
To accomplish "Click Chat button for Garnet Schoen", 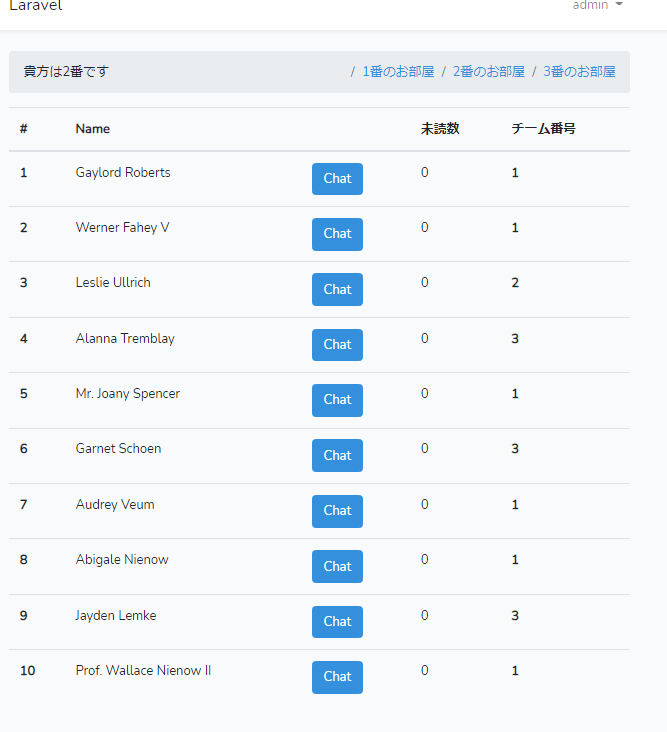I will 337,456.
